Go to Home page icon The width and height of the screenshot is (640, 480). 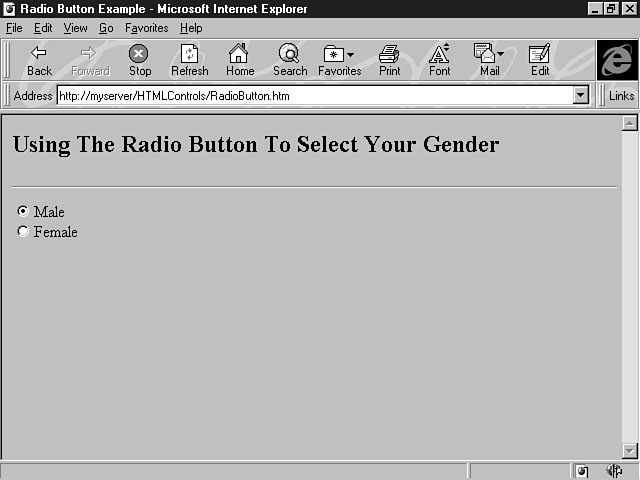[239, 54]
